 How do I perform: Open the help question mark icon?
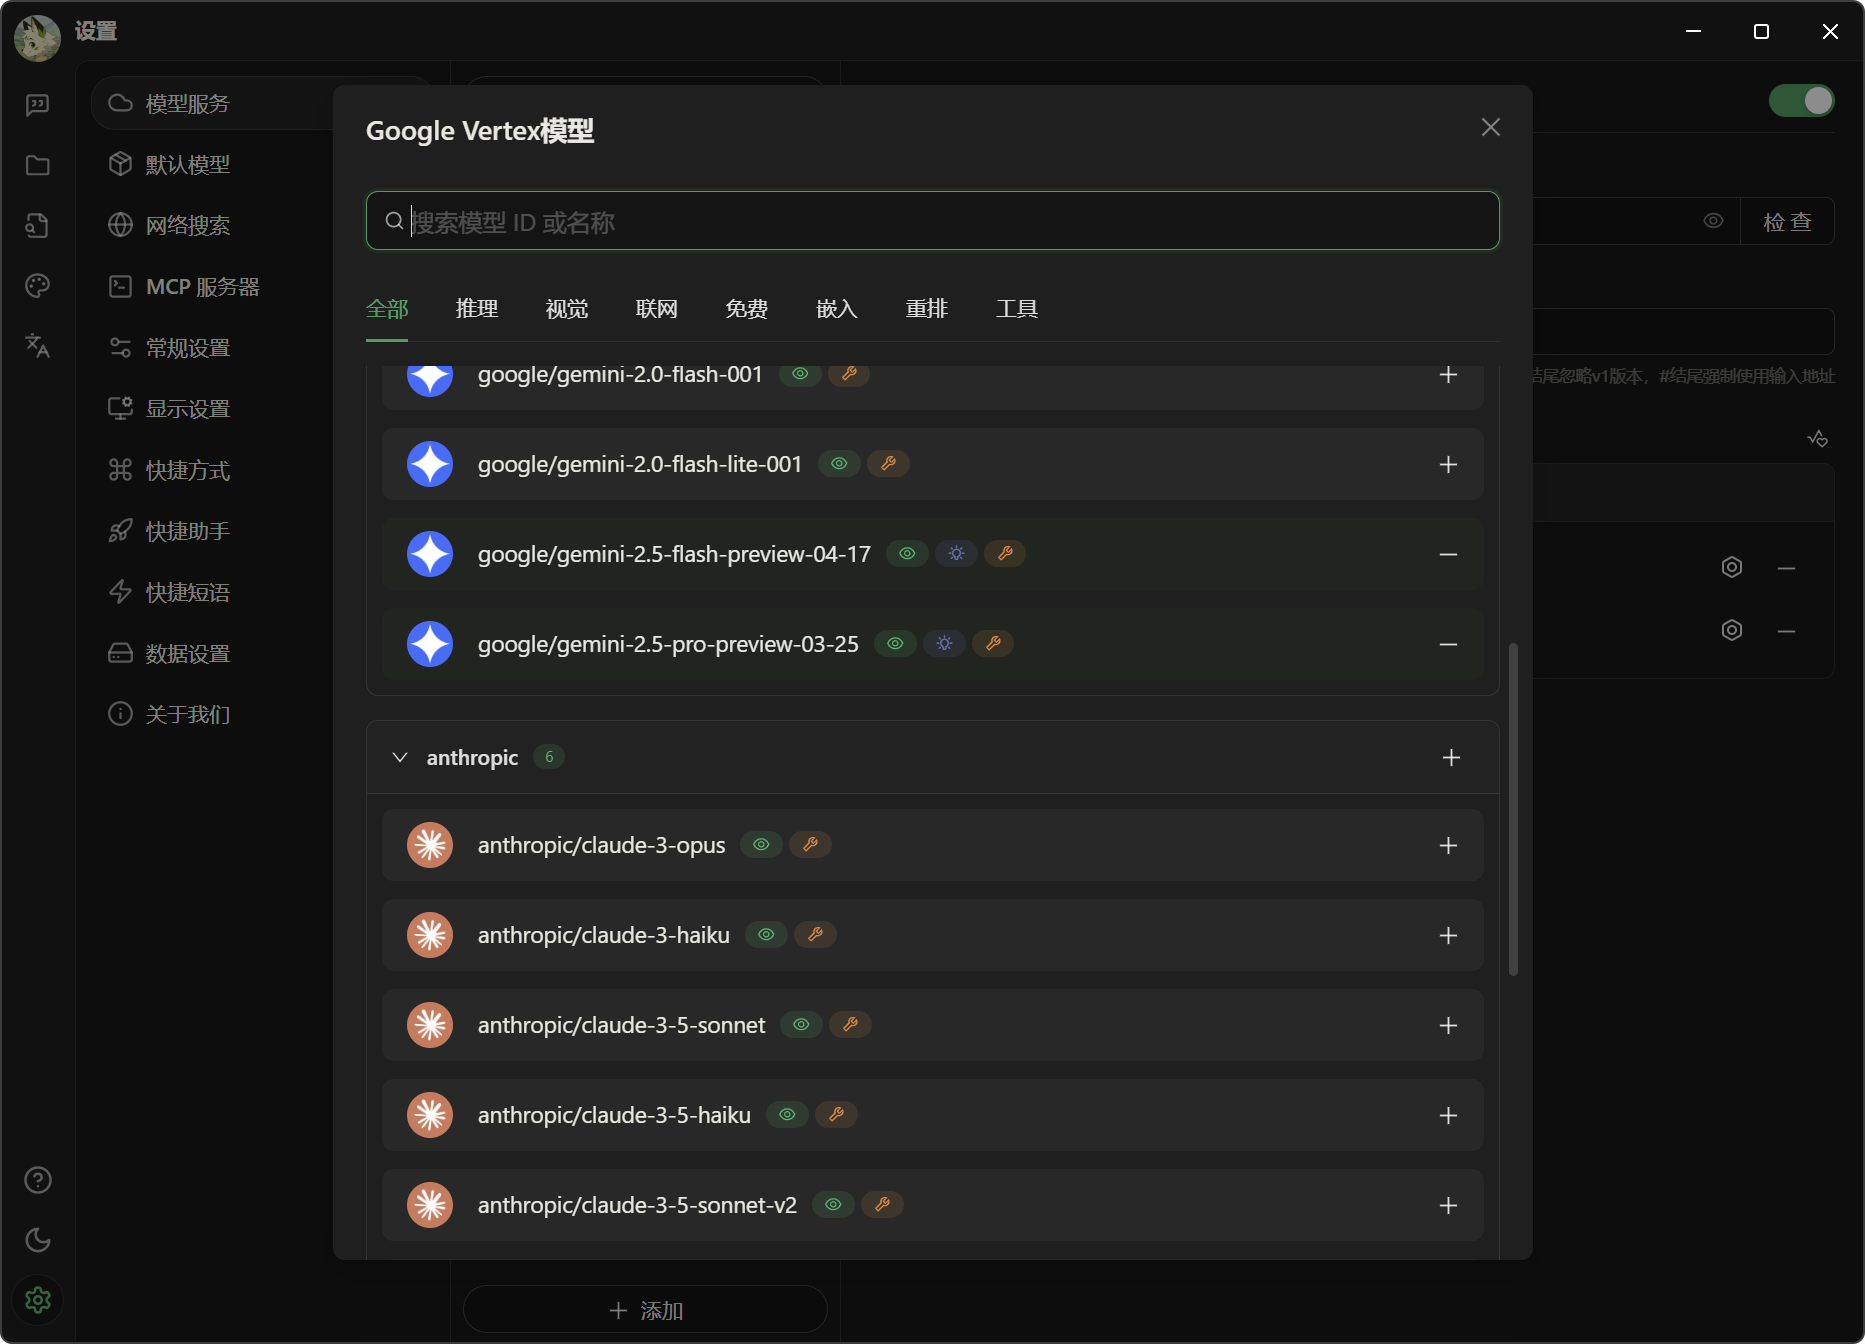click(x=38, y=1180)
